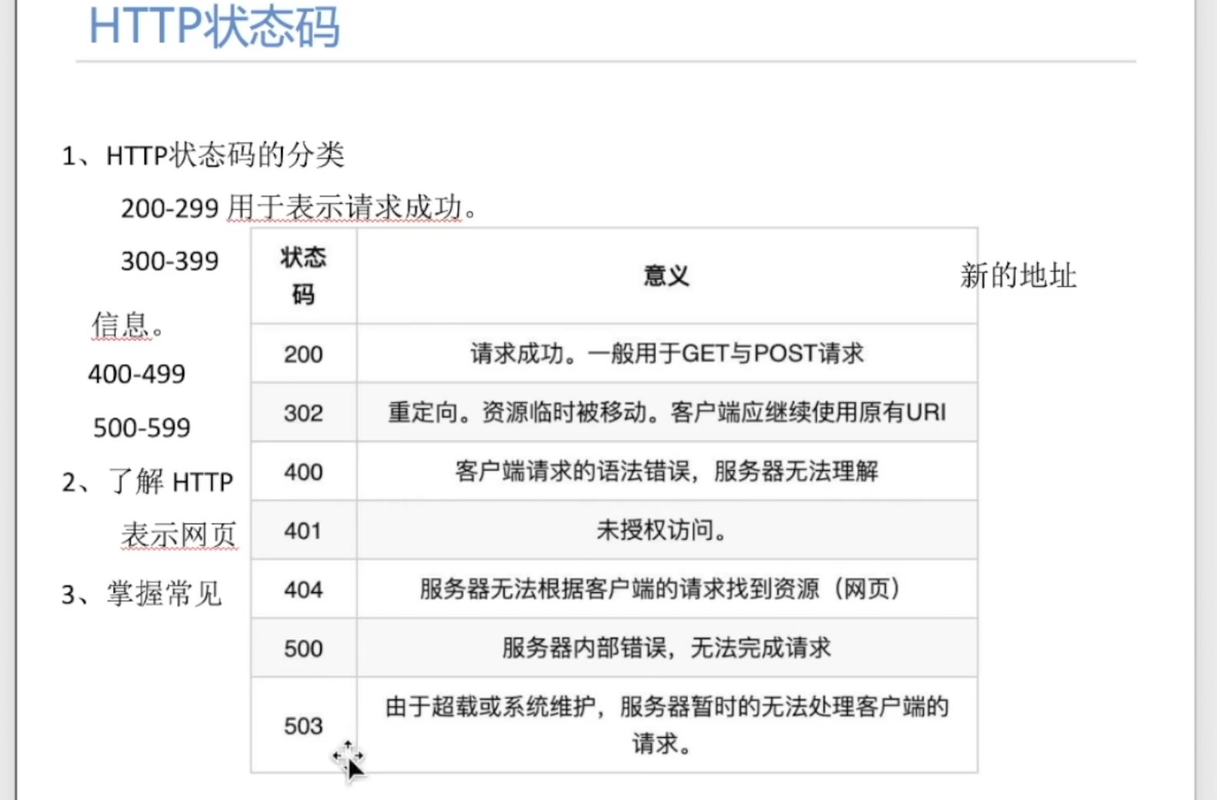Viewport: 1217px width, 800px height.
Task: Click the '300-399' range text
Action: pyautogui.click(x=170, y=261)
